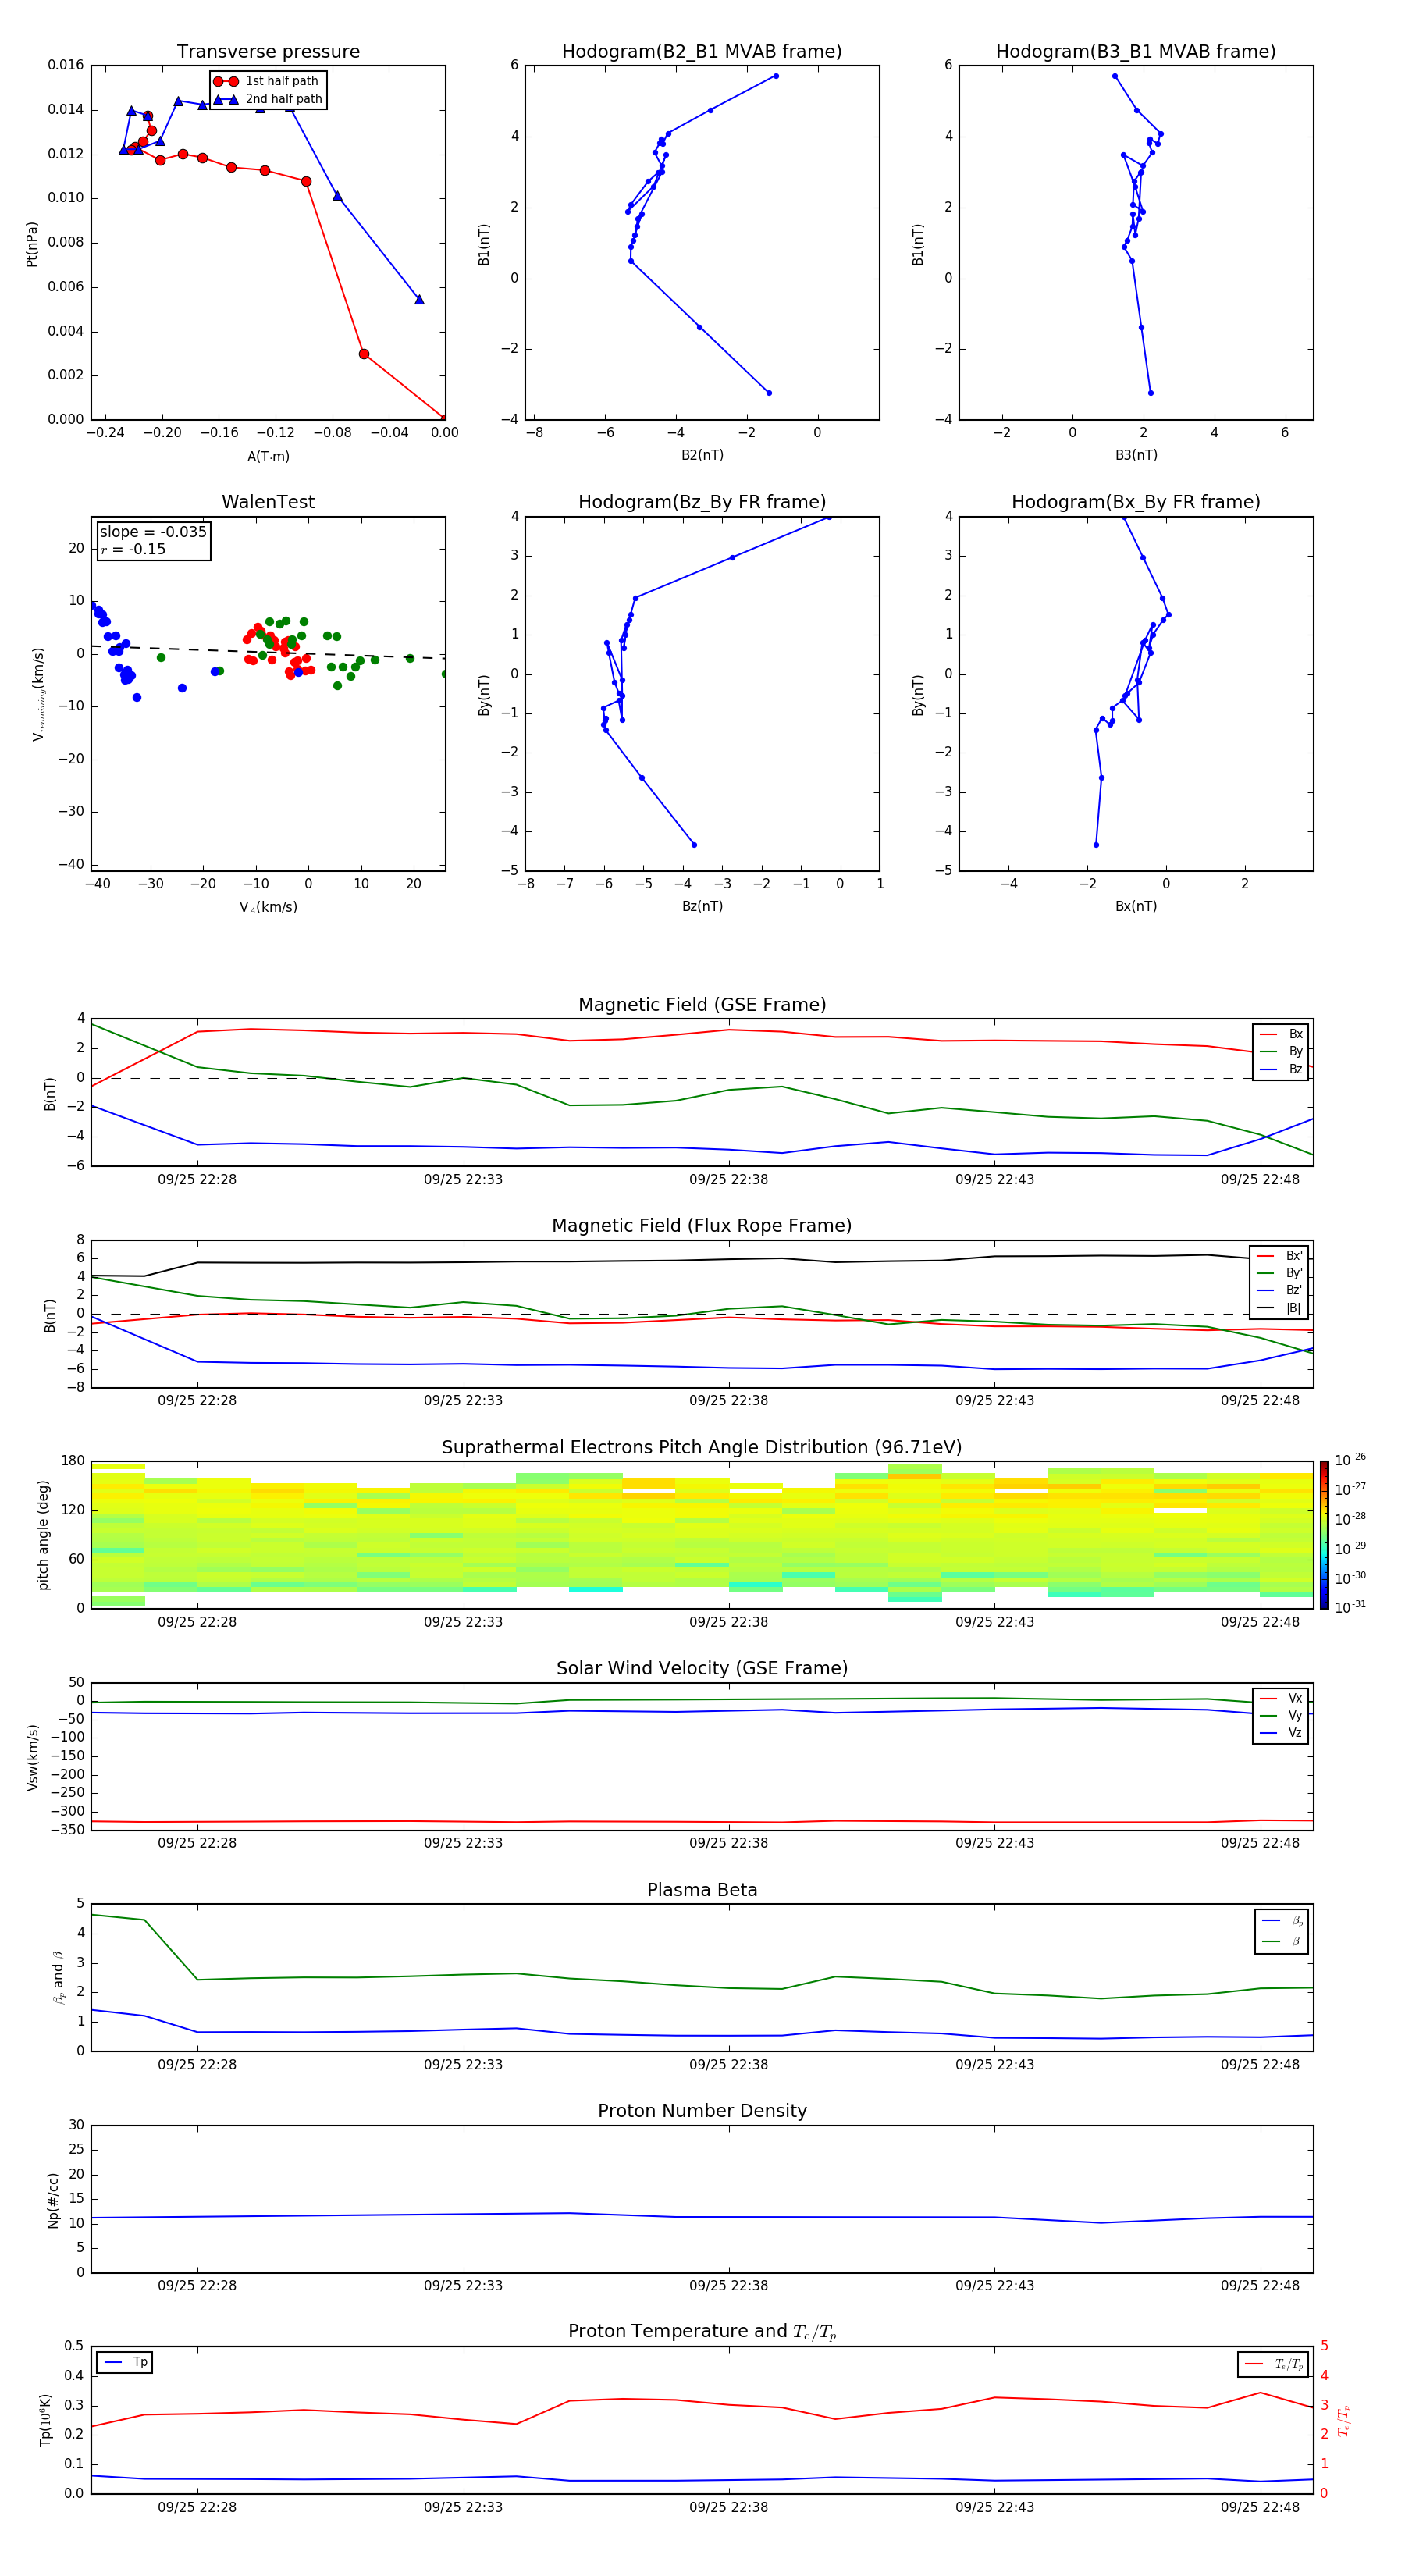This screenshot has height=2576, width=1405.
Task: Click the 'pitch angle (deg)' axis label
Action: coord(43,1535)
